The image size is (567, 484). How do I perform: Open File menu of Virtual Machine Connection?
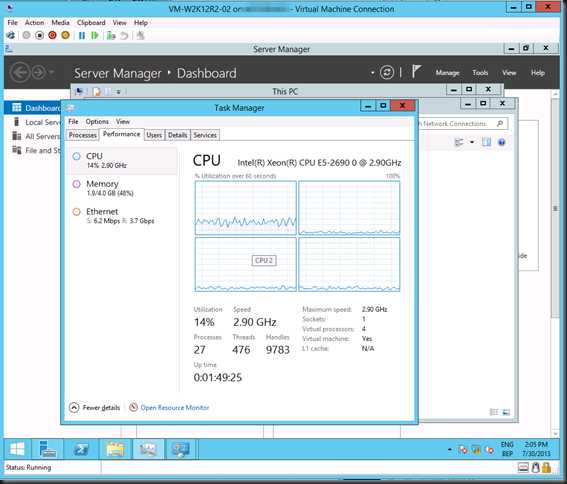tap(12, 23)
